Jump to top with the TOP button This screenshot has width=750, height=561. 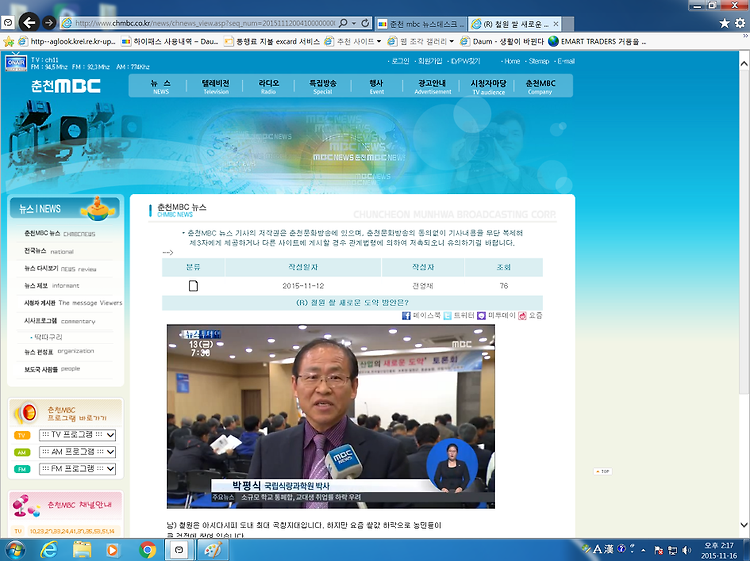coord(603,472)
